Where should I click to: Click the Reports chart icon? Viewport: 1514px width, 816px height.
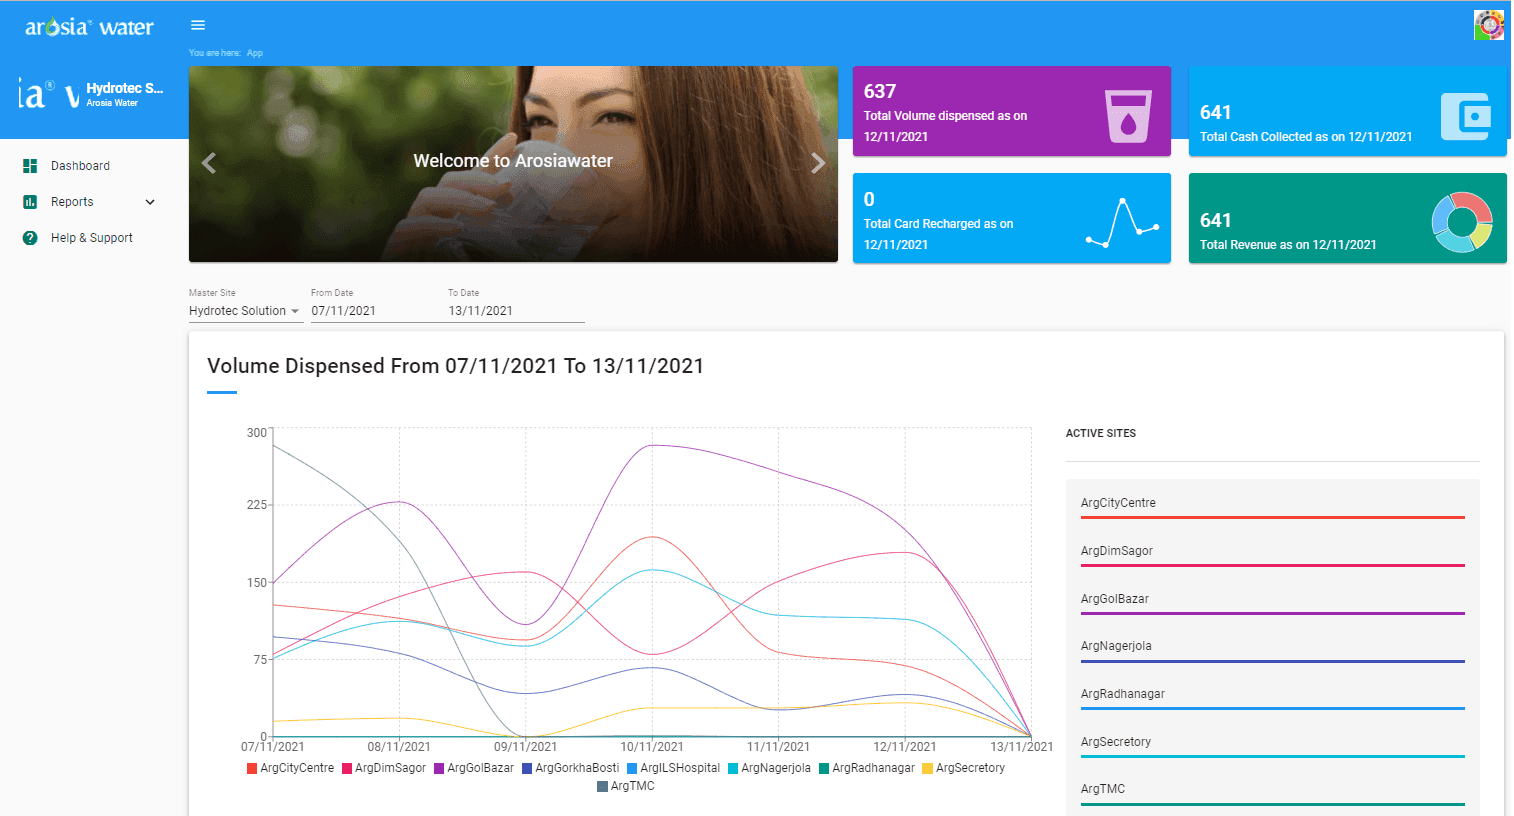[x=30, y=202]
